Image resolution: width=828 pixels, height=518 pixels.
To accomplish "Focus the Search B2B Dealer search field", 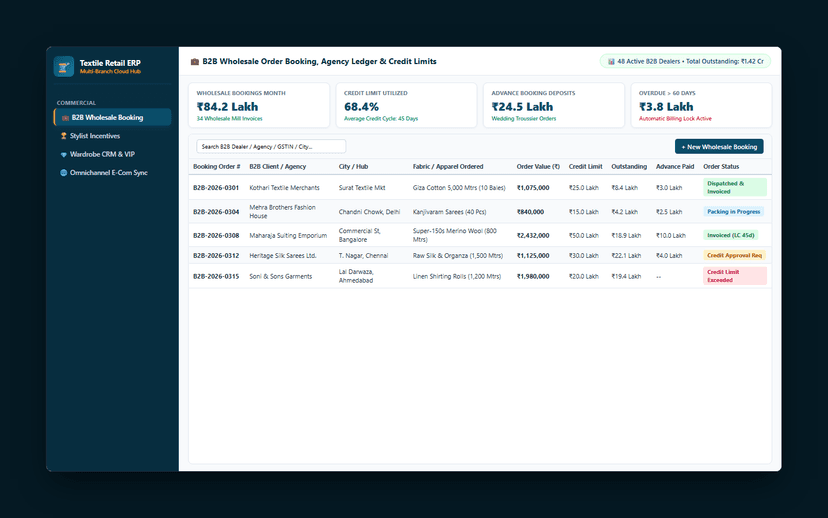I will tap(271, 146).
